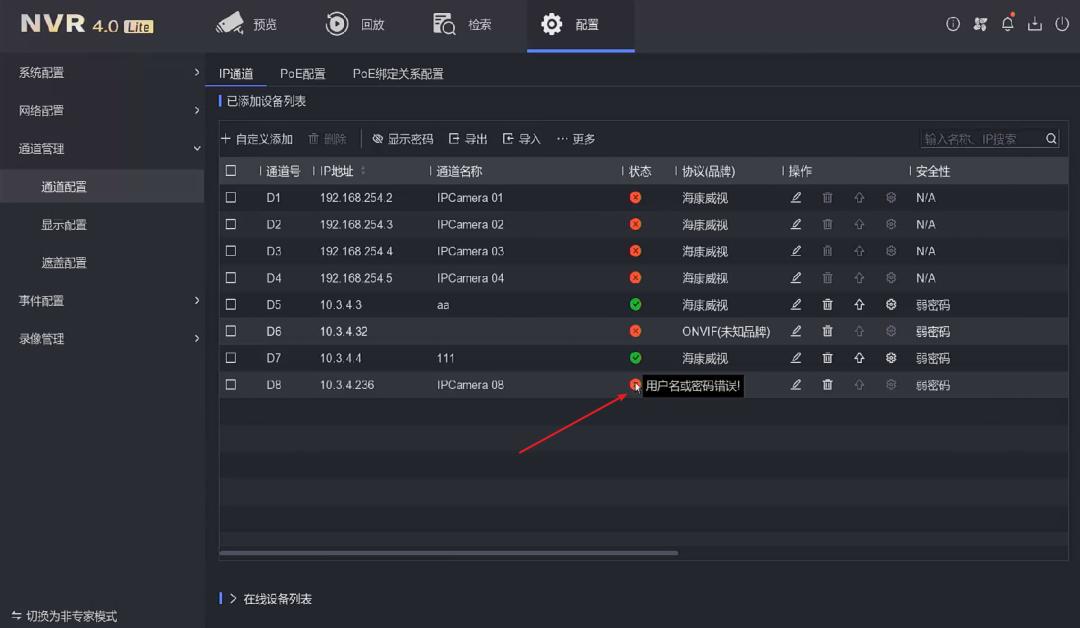This screenshot has width=1080, height=628.
Task: Click the D5 channel edit pencil icon
Action: pos(795,304)
